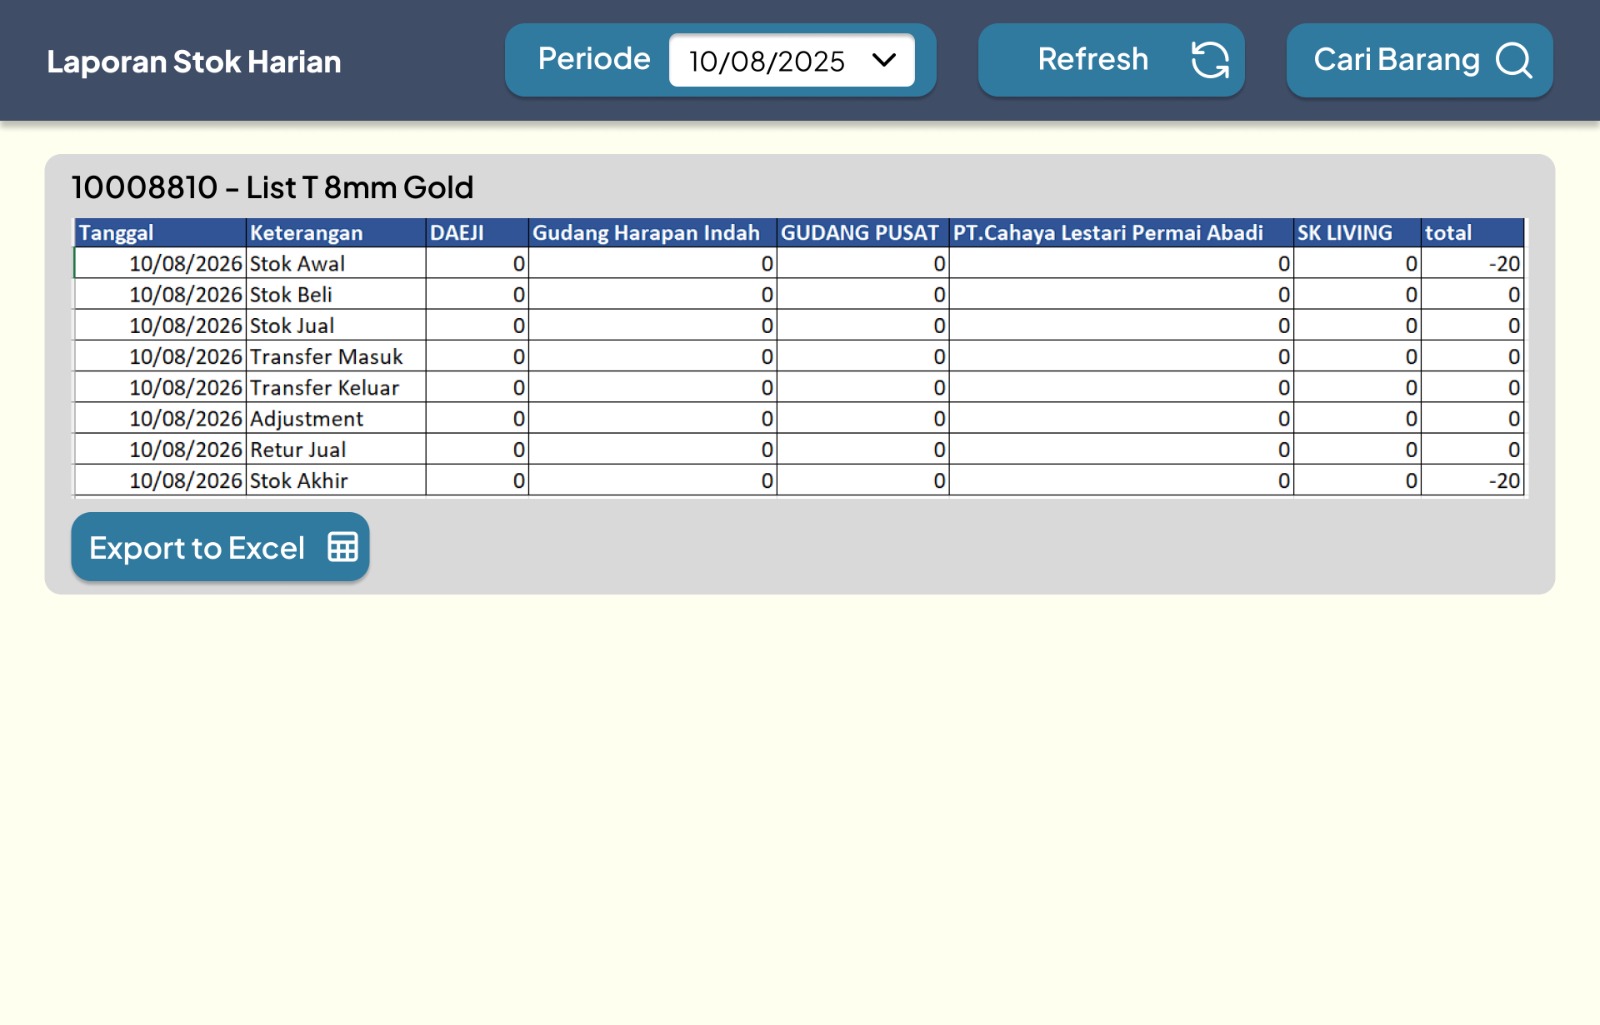Click the PT.Cahaya Lestari Permai Abadi header
This screenshot has height=1025, width=1600.
point(1121,233)
